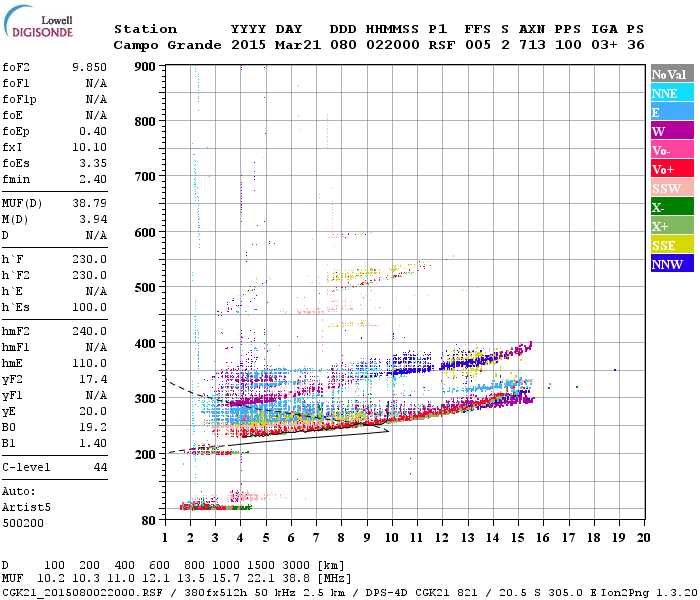Select the E blue legend swatch
This screenshot has height=600, width=700.
coord(672,112)
